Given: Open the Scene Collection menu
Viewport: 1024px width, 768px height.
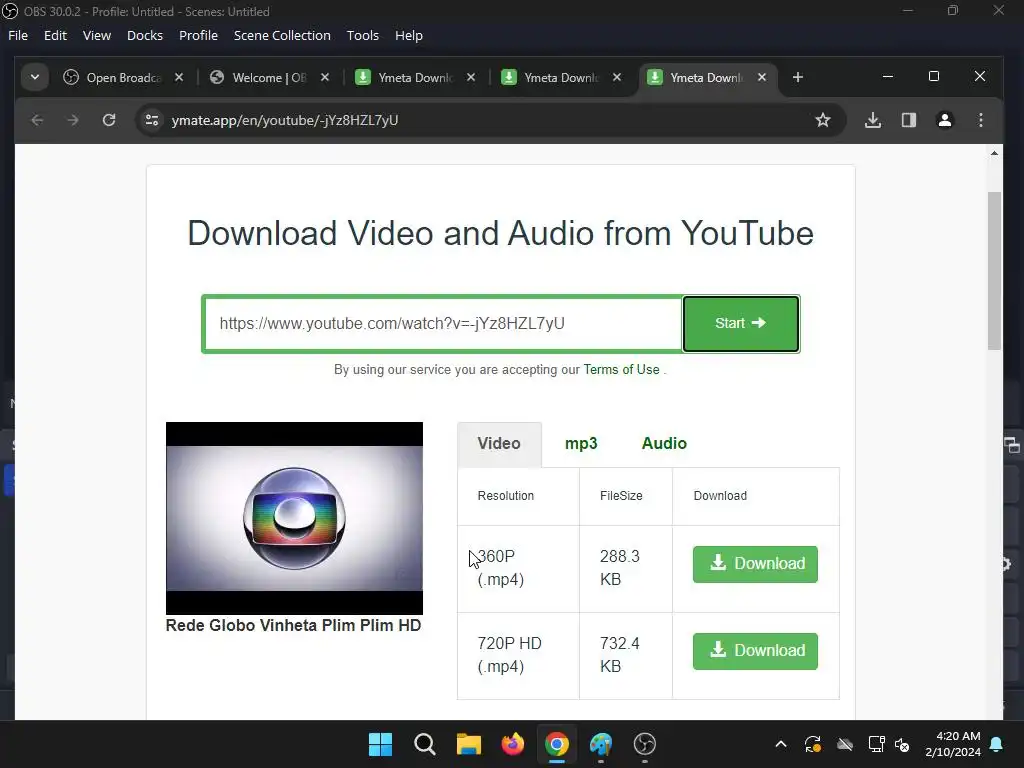Looking at the screenshot, I should click(282, 35).
